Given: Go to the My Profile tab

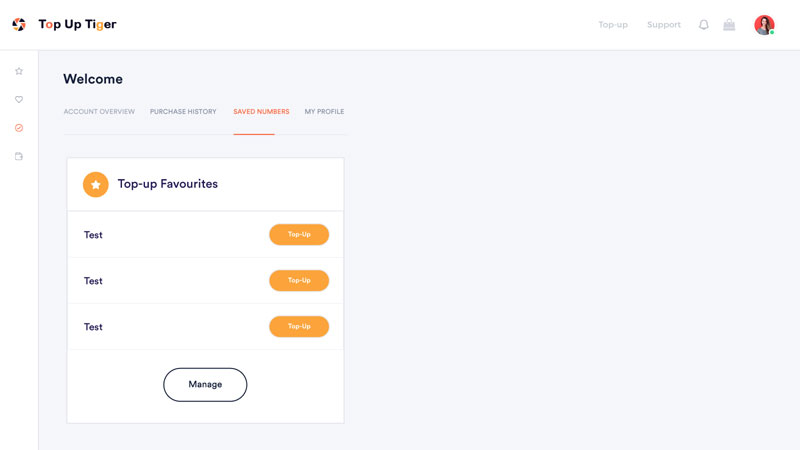Looking at the screenshot, I should [x=324, y=112].
